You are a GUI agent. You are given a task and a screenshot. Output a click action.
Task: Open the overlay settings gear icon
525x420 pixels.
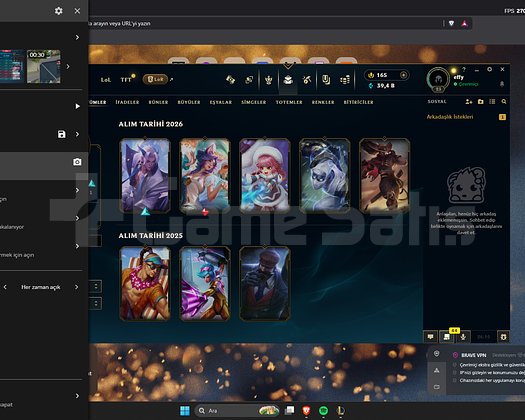pos(59,11)
